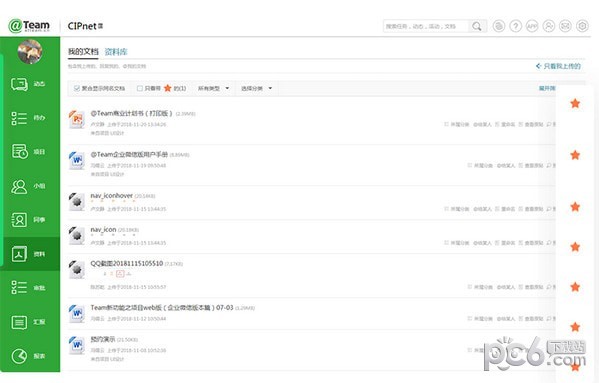Enable the 只看带星 starred-only checkbox
Screen dimensions: 599x383
[139, 88]
